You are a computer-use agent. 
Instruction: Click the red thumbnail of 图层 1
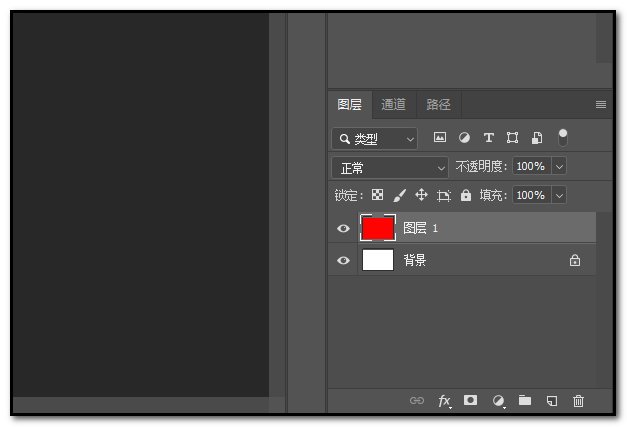378,228
